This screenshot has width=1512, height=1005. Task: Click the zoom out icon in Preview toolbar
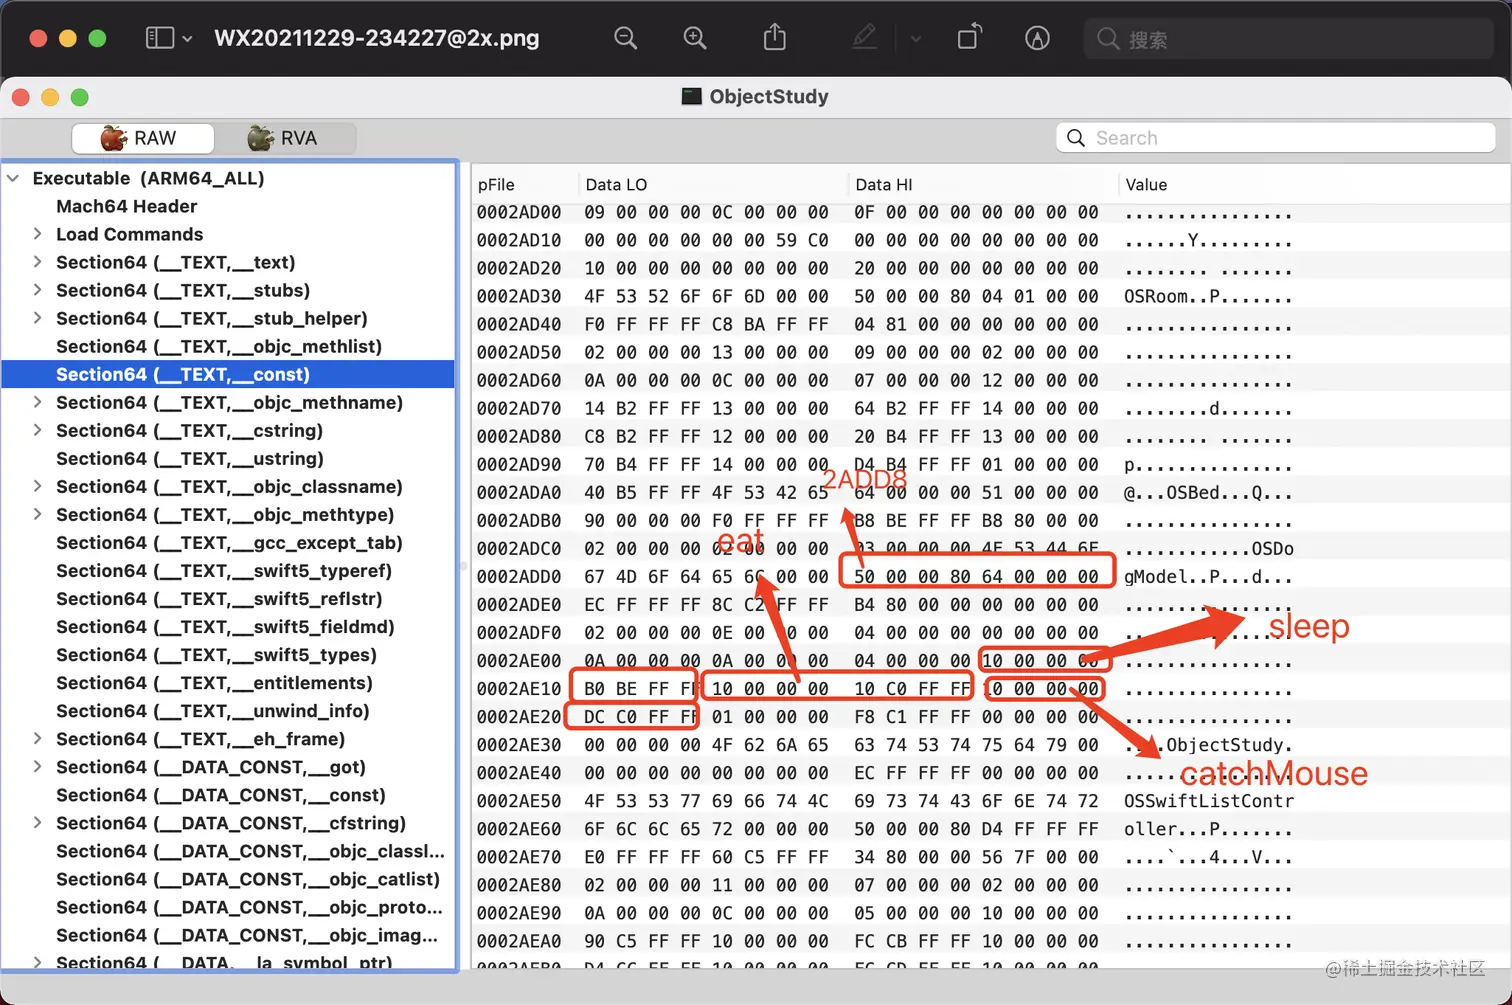(x=625, y=38)
